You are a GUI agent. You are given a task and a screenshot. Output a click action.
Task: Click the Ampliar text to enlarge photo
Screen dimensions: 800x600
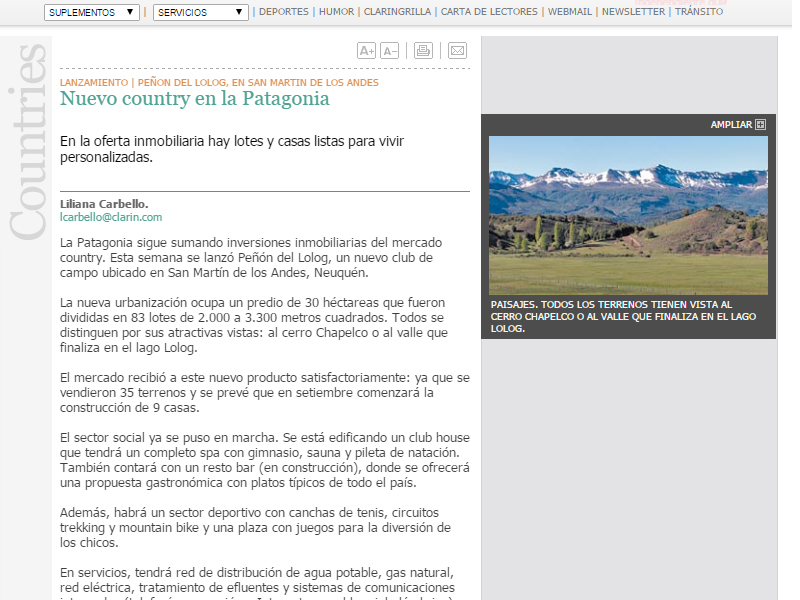731,124
